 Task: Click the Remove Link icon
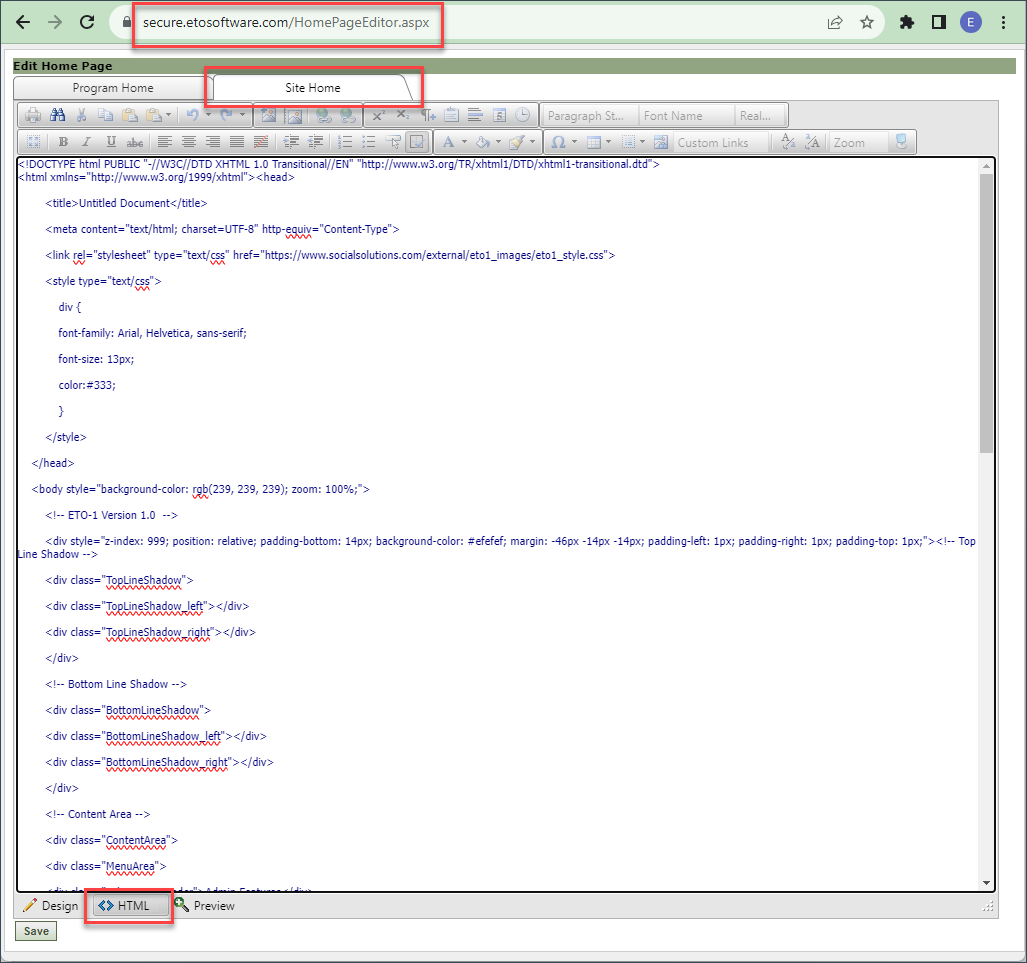coord(348,116)
